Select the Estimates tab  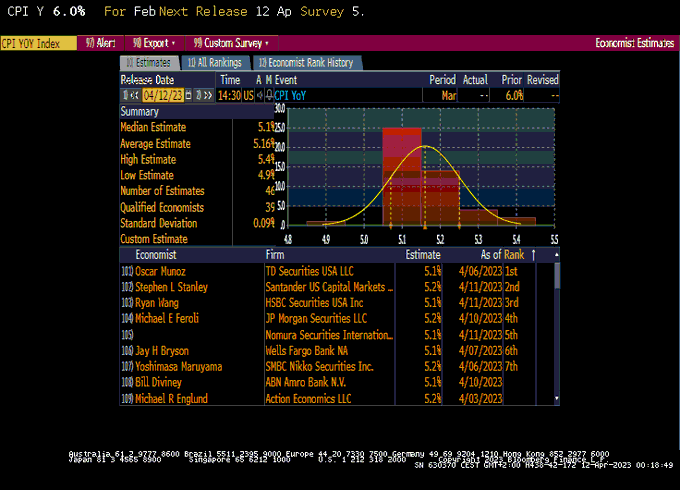pyautogui.click(x=149, y=62)
